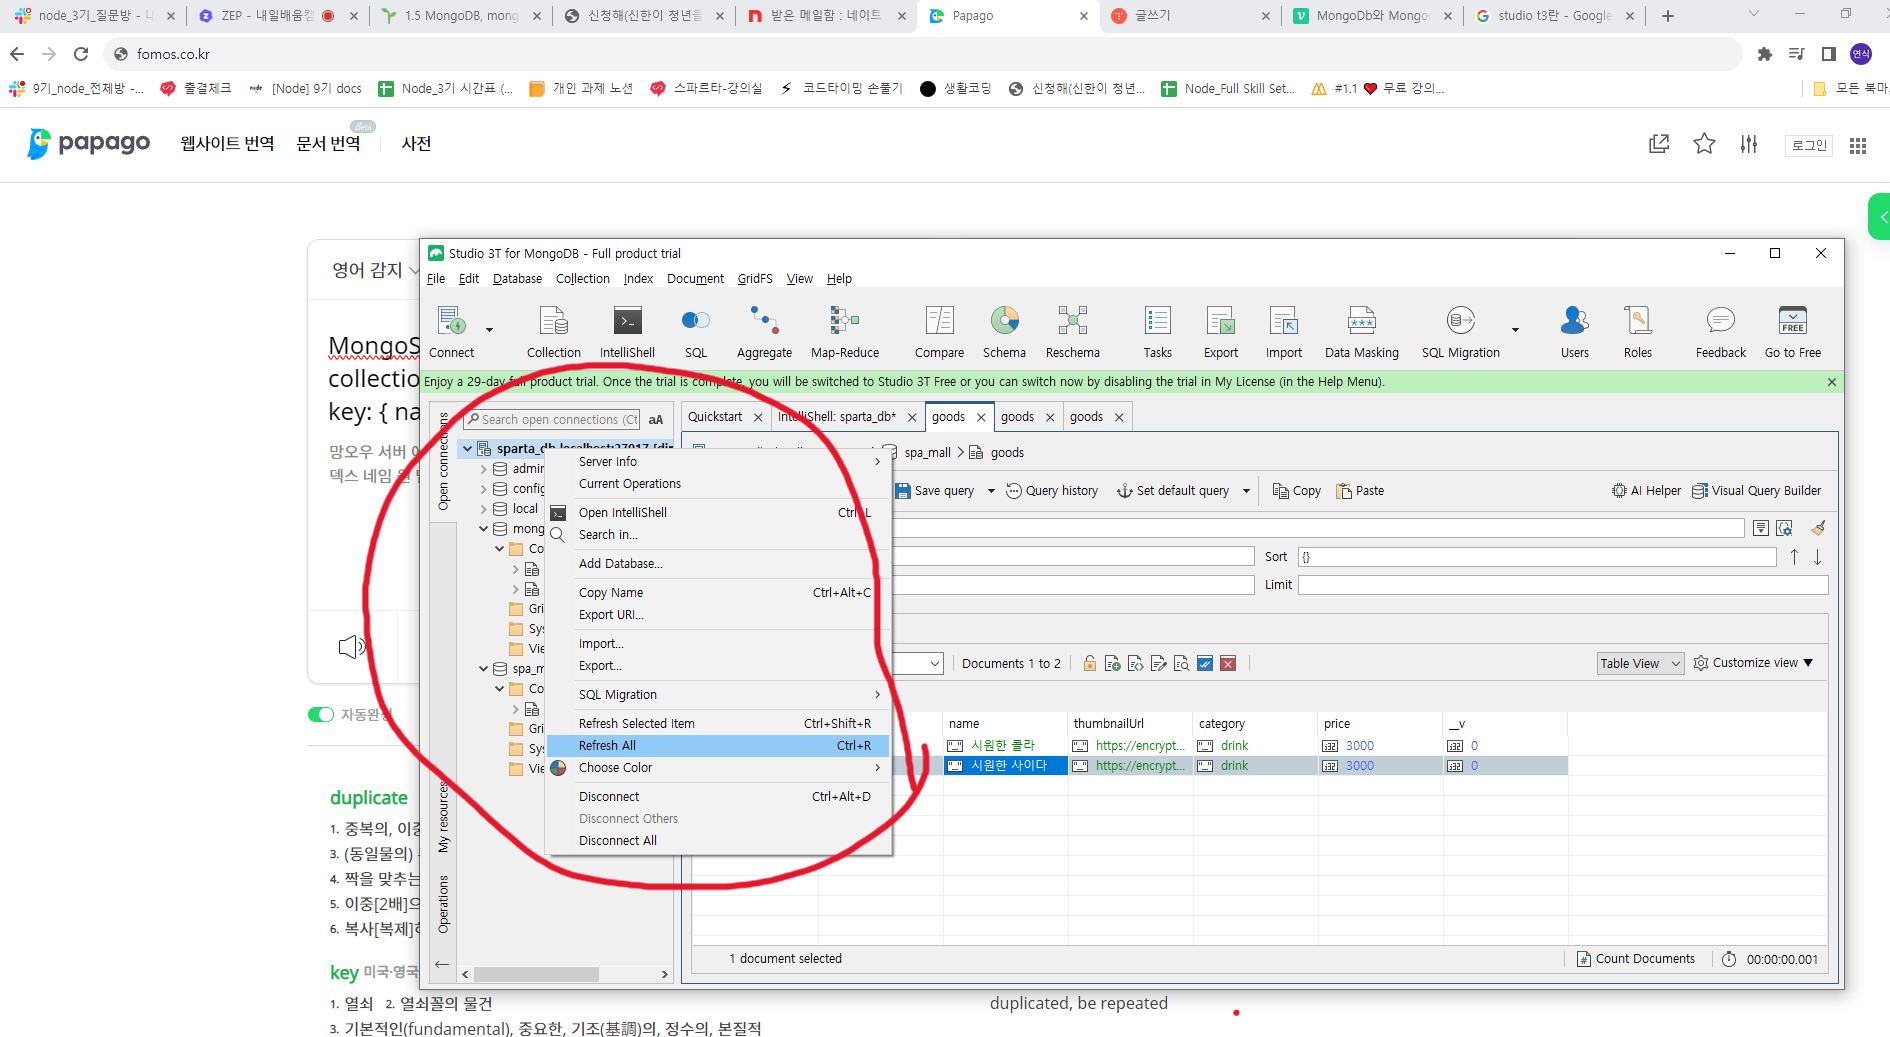Click the Count Documents button

[x=1636, y=959]
